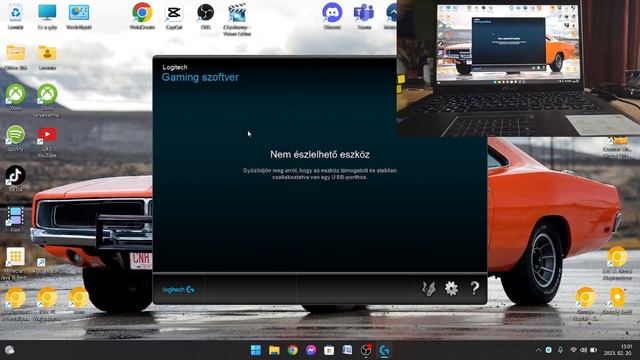This screenshot has height=360, width=640.
Task: Click the Logitech G logo
Action: click(178, 289)
